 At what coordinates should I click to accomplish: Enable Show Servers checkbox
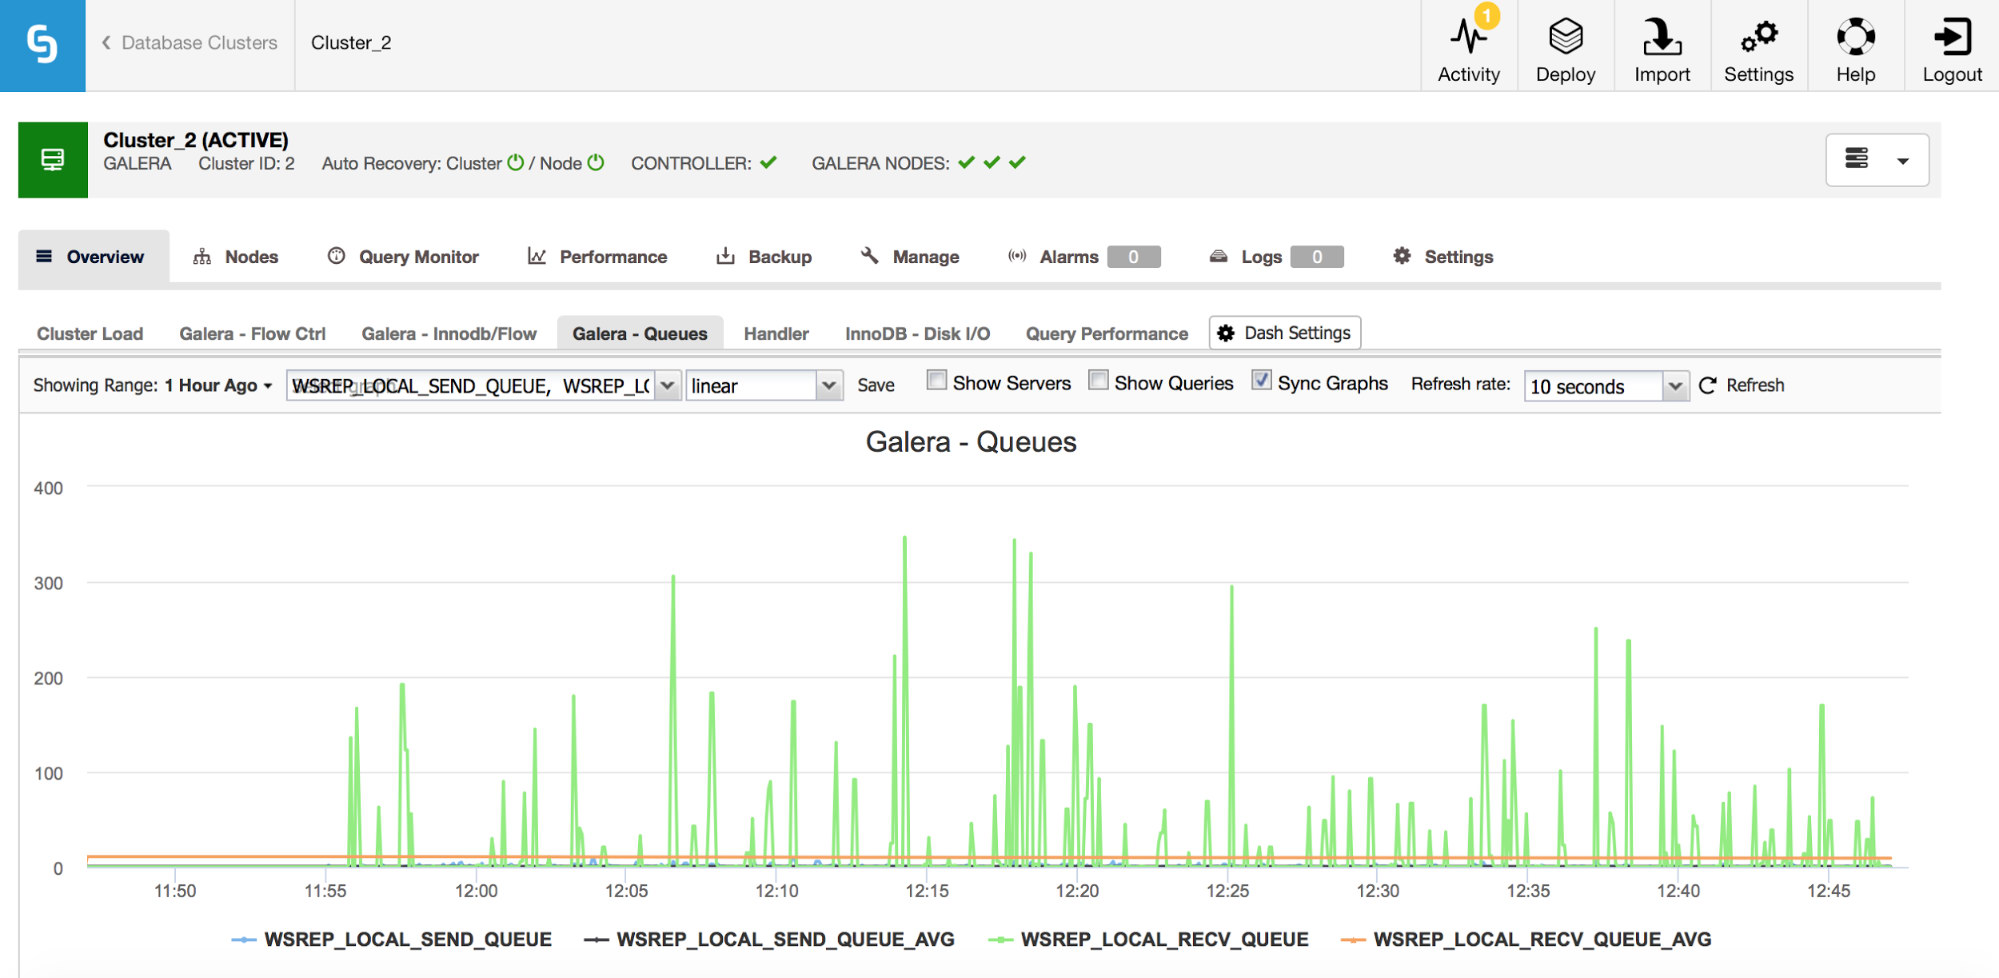937,380
